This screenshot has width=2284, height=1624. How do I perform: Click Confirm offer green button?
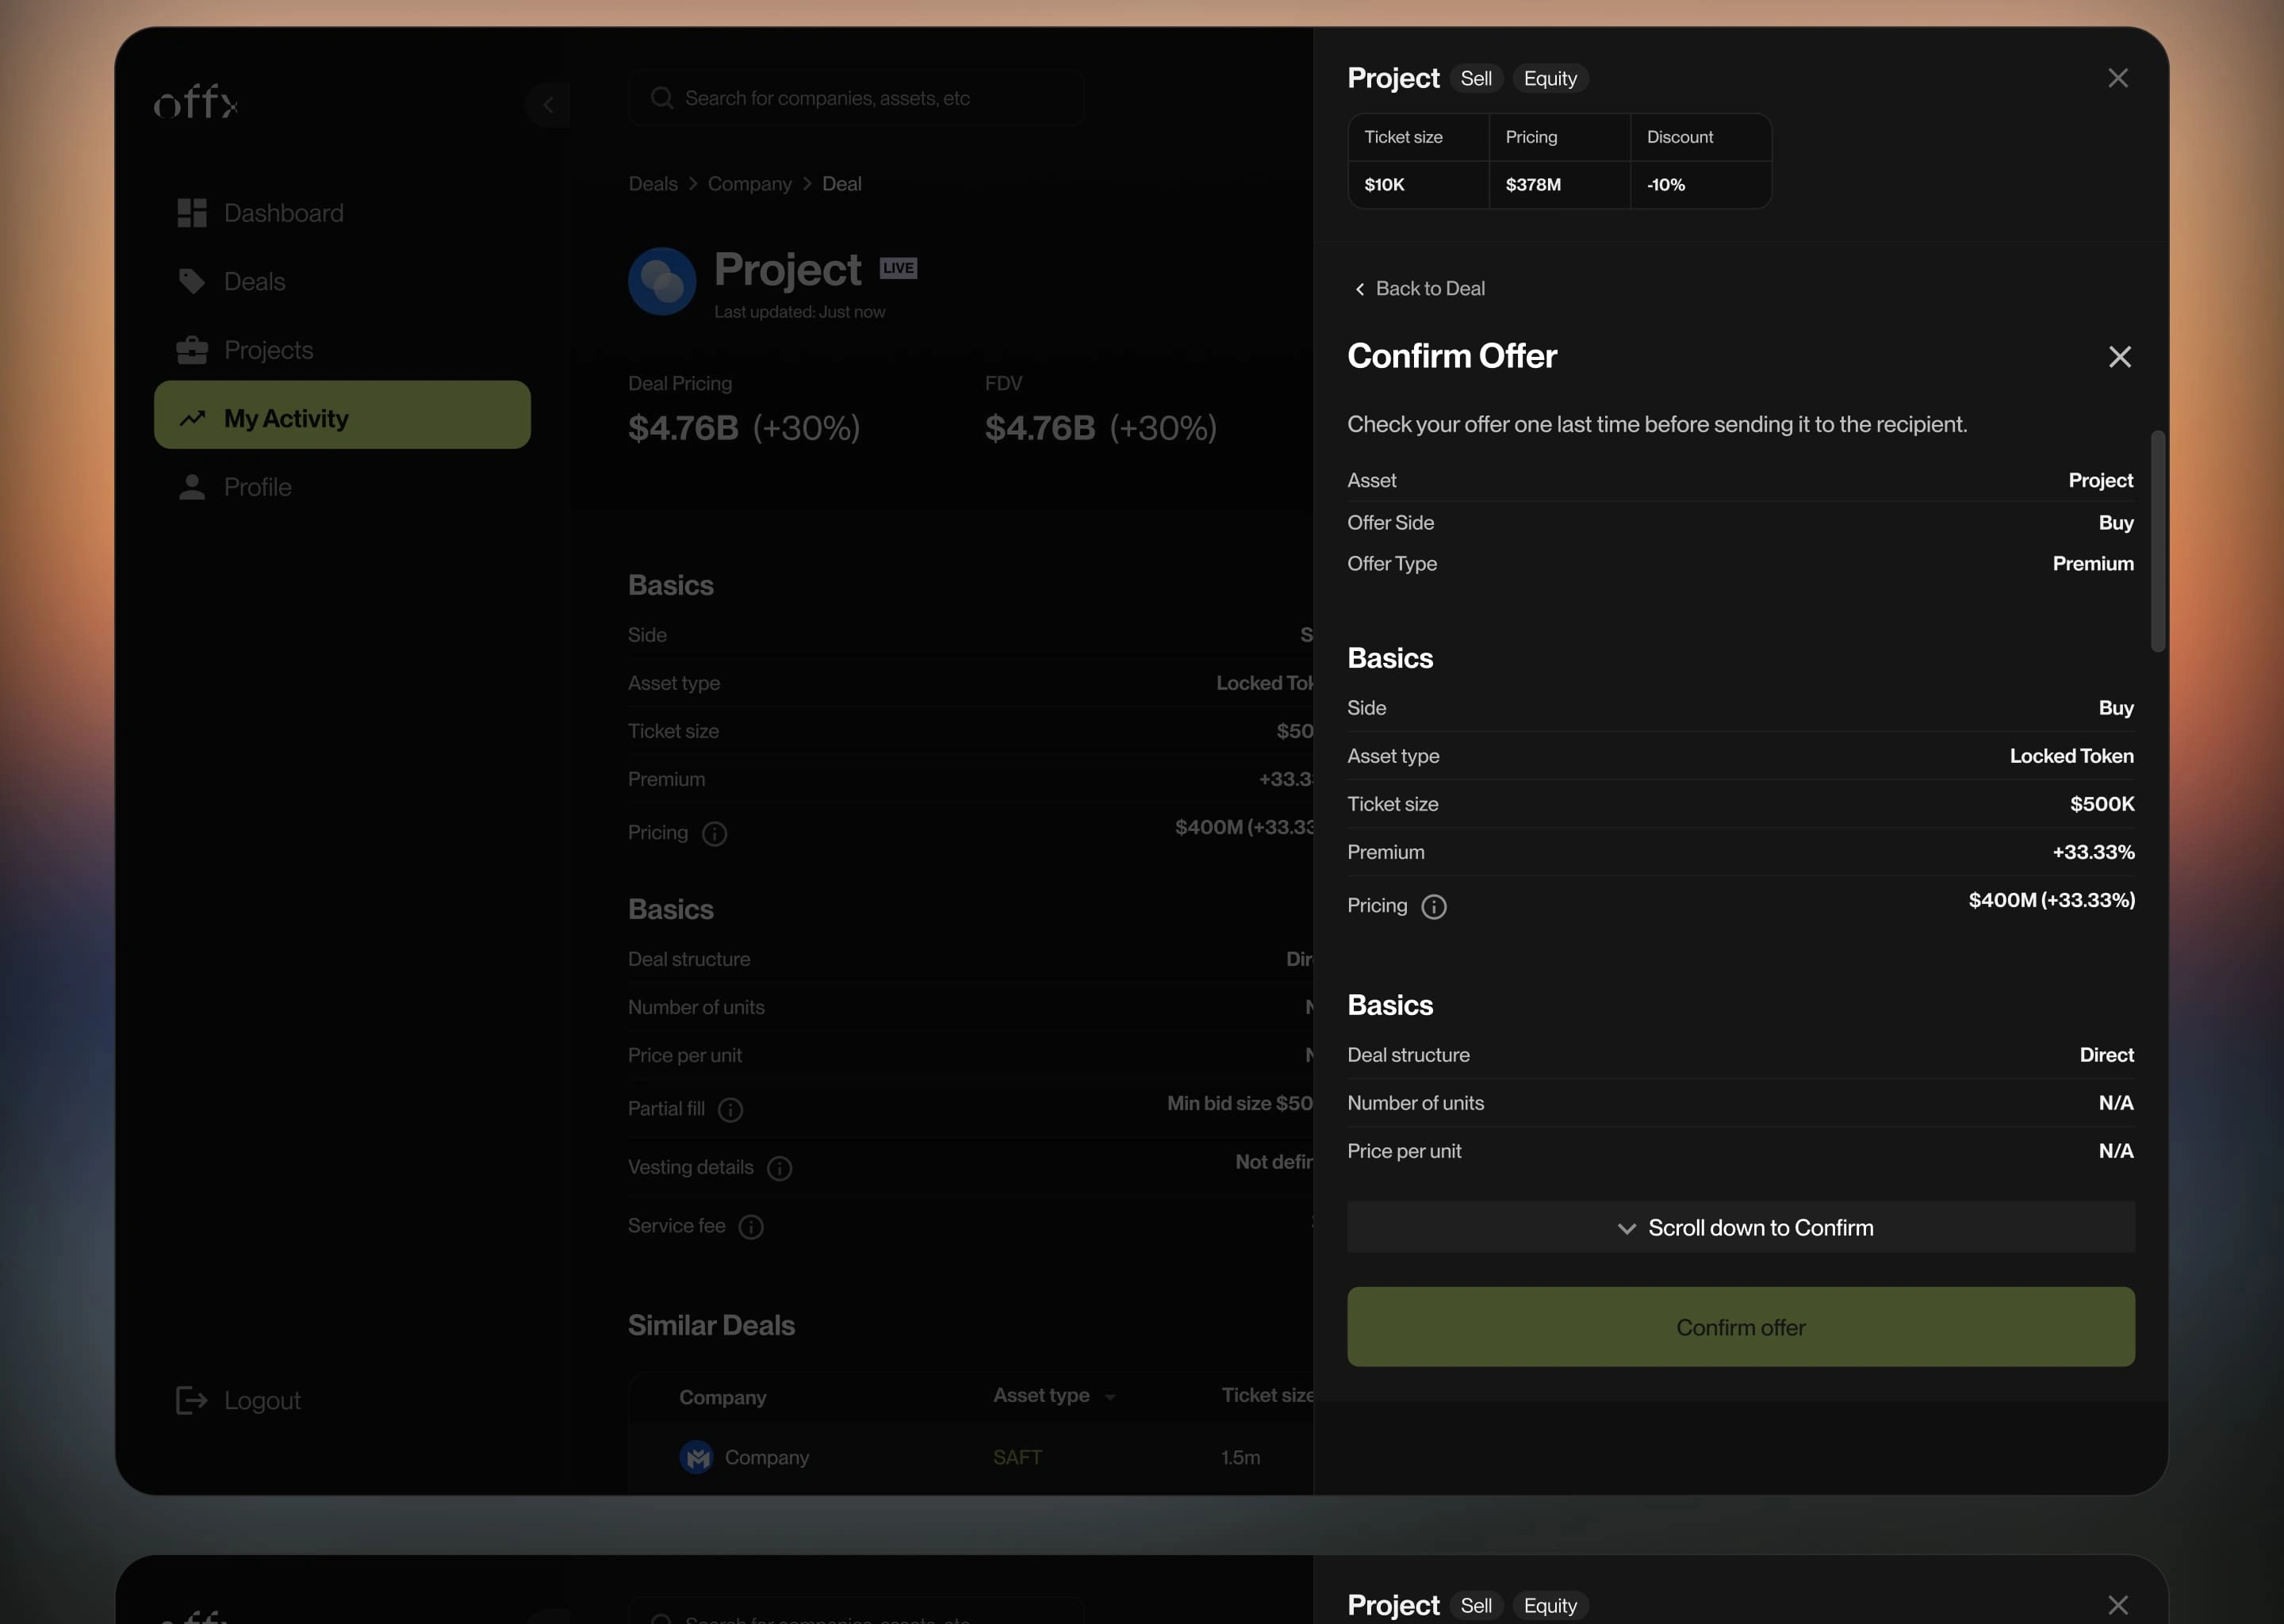pos(1741,1325)
